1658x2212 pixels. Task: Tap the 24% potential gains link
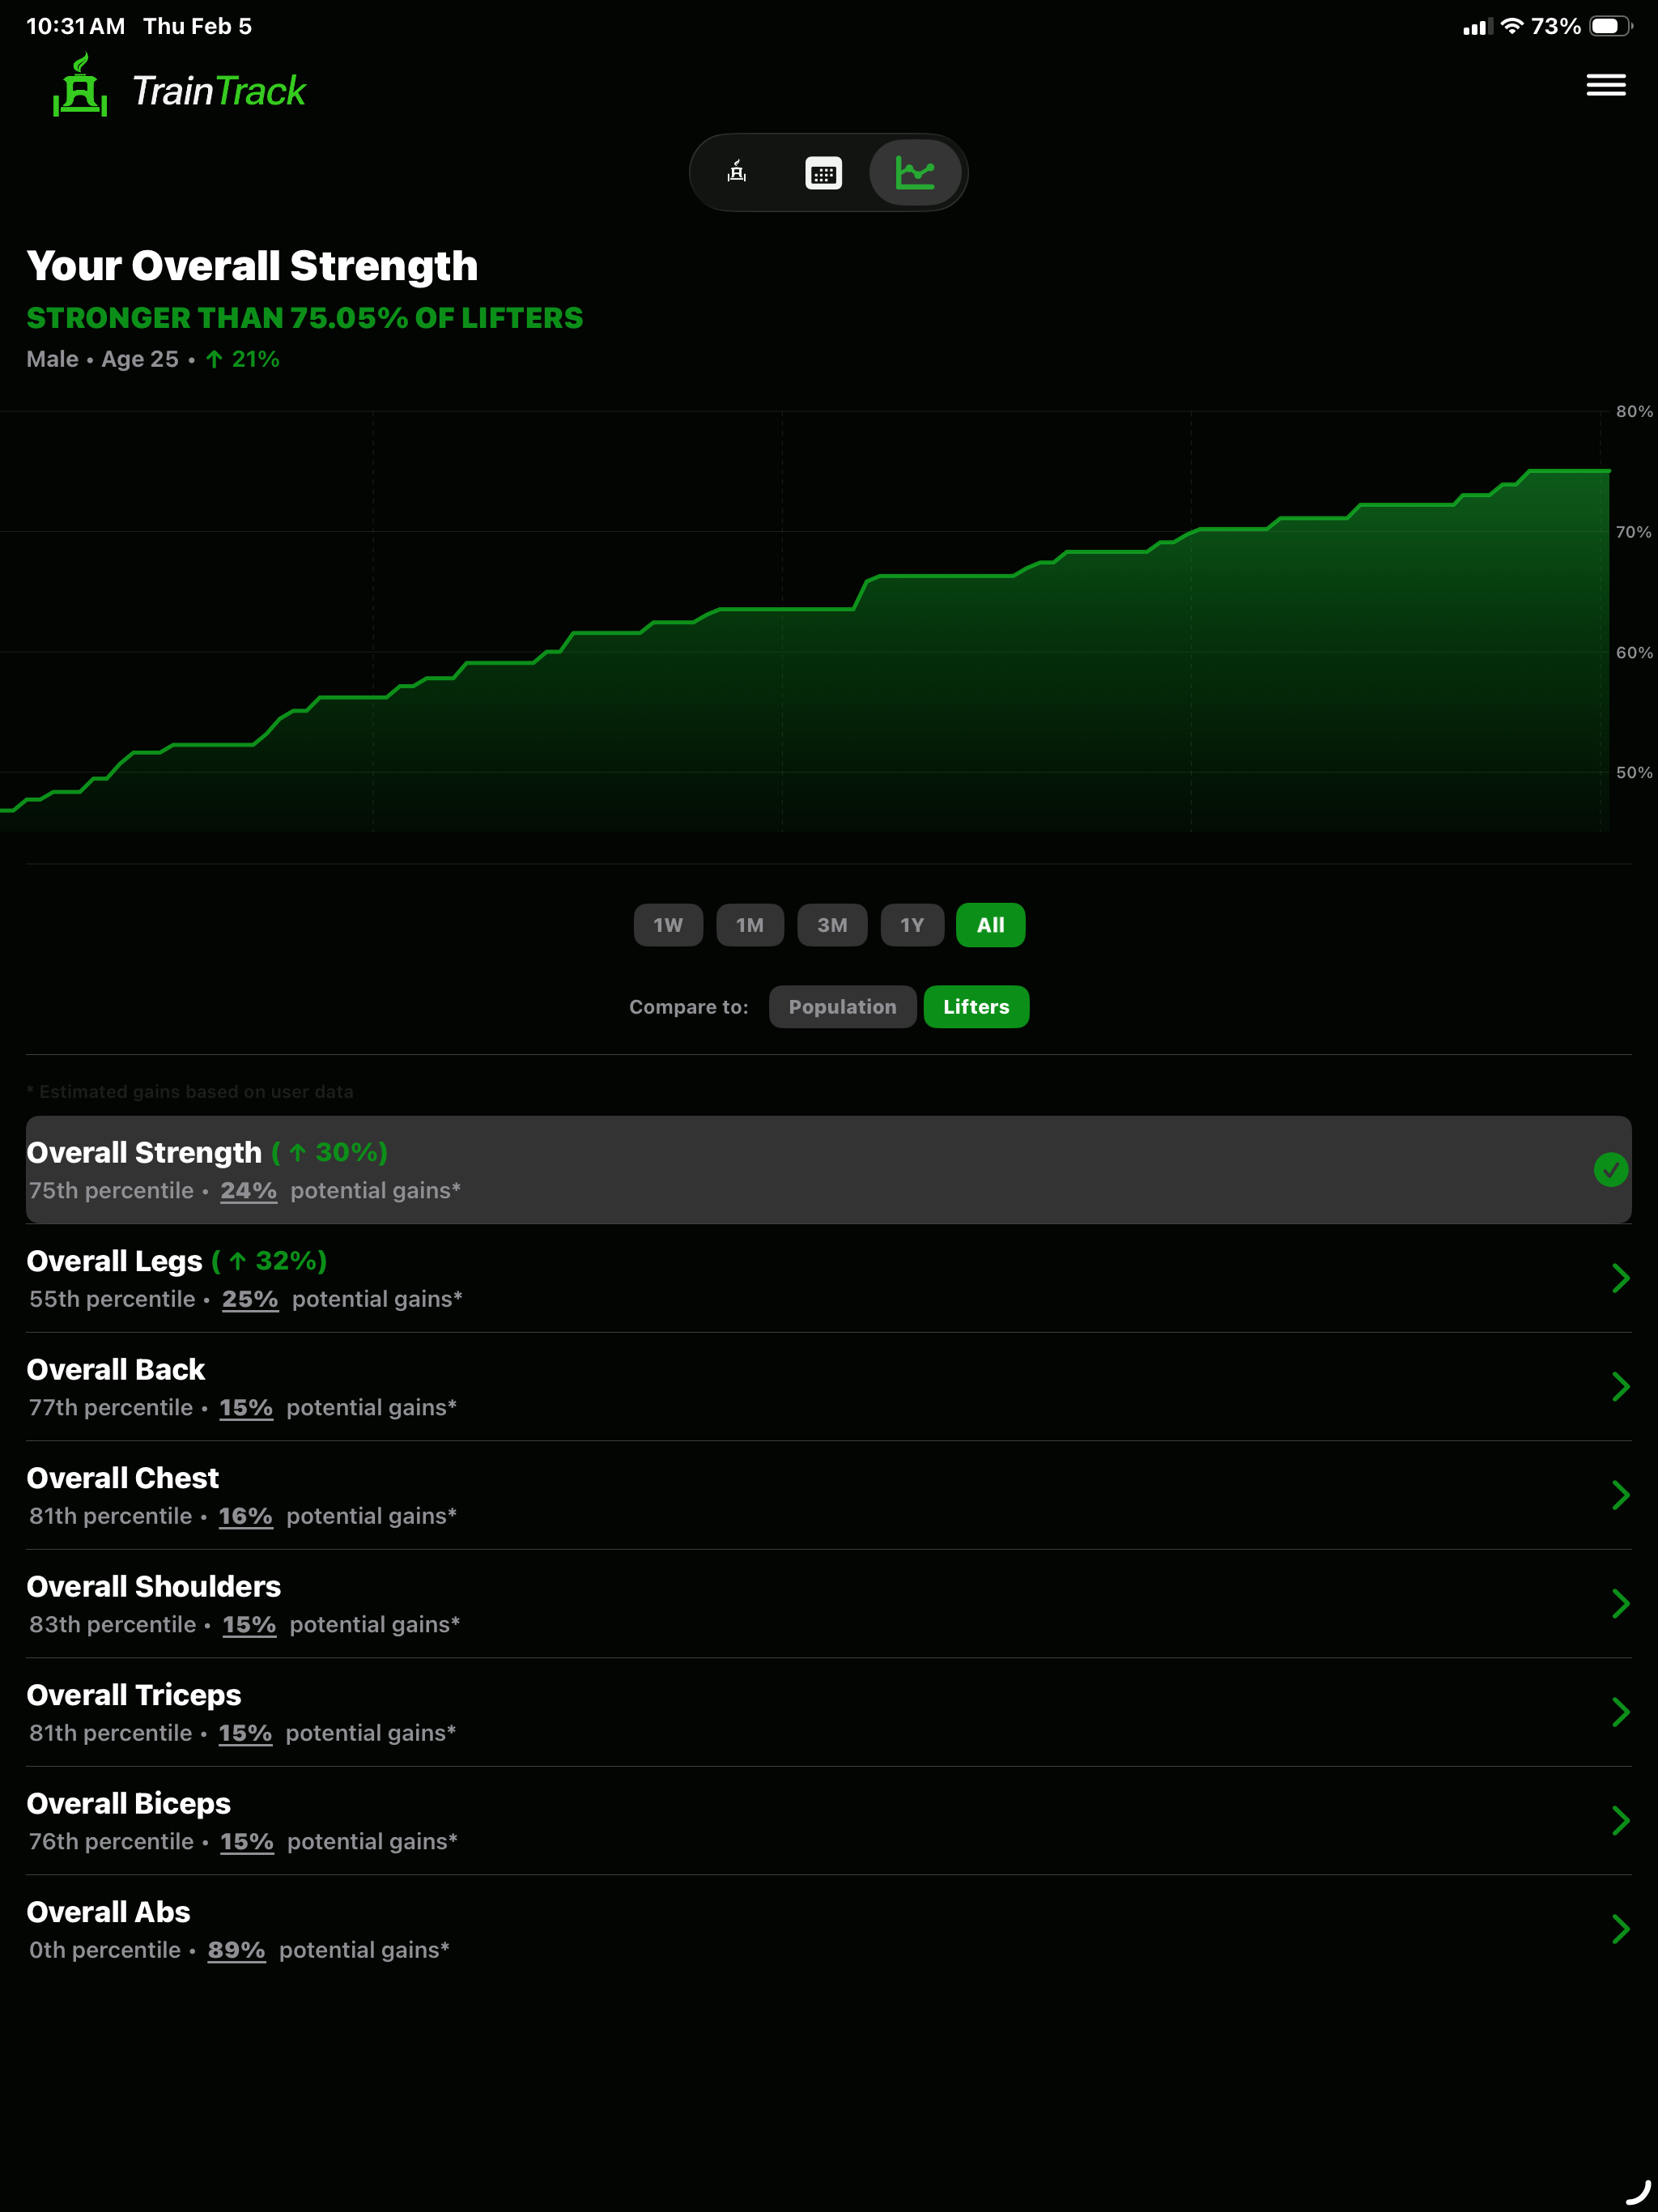point(248,1191)
